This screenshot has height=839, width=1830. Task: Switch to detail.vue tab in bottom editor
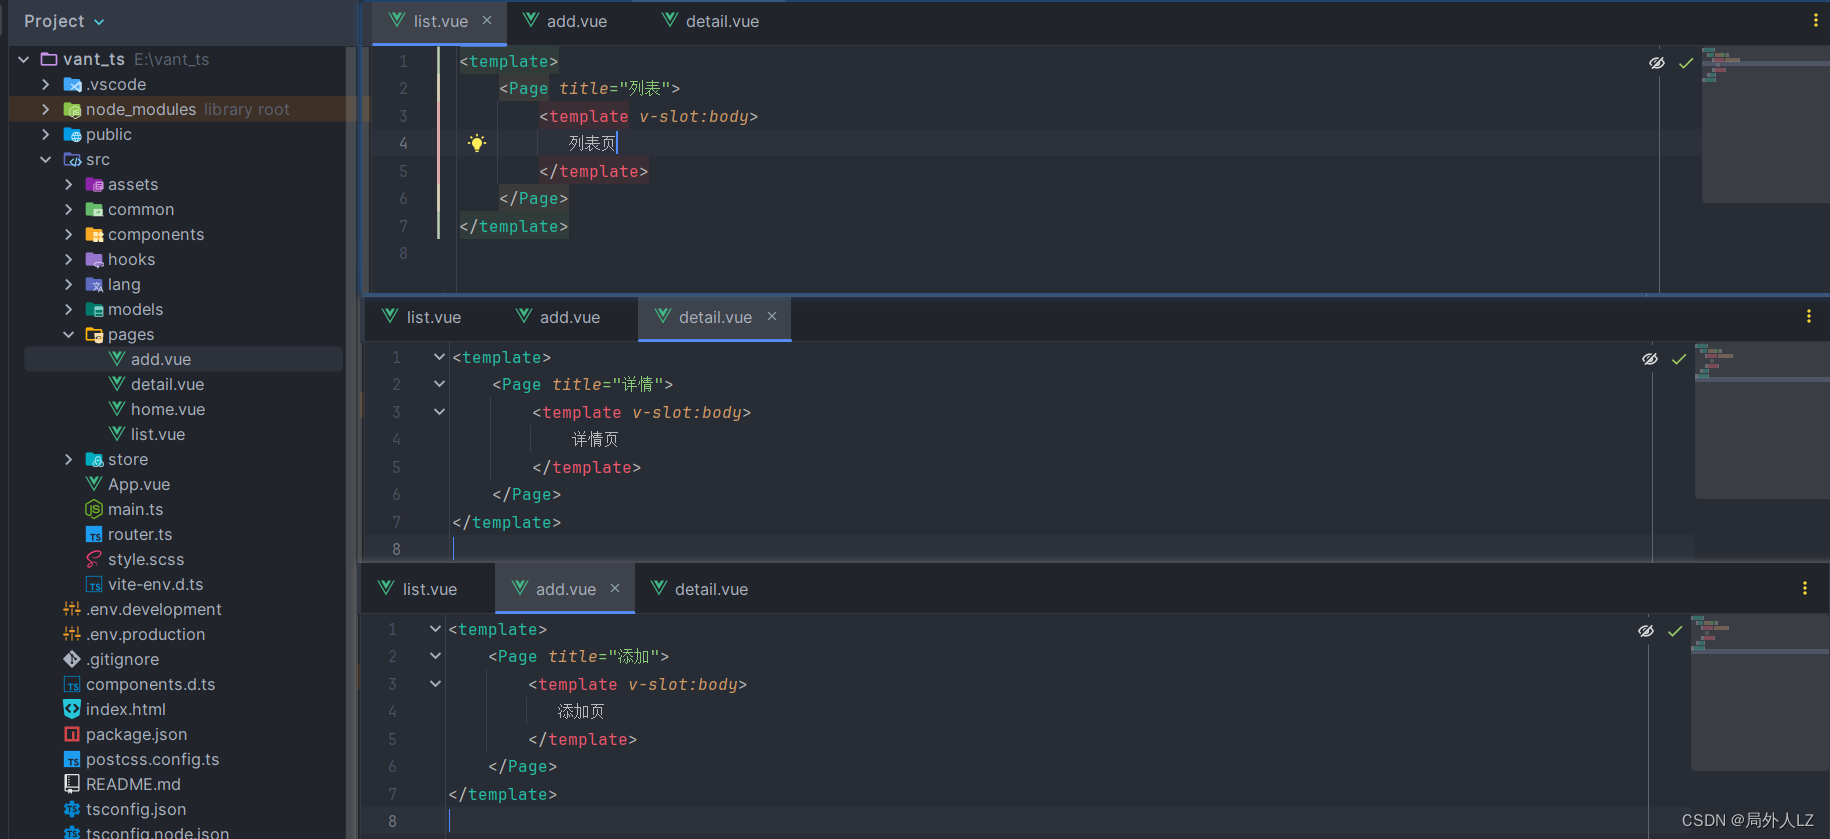(700, 590)
